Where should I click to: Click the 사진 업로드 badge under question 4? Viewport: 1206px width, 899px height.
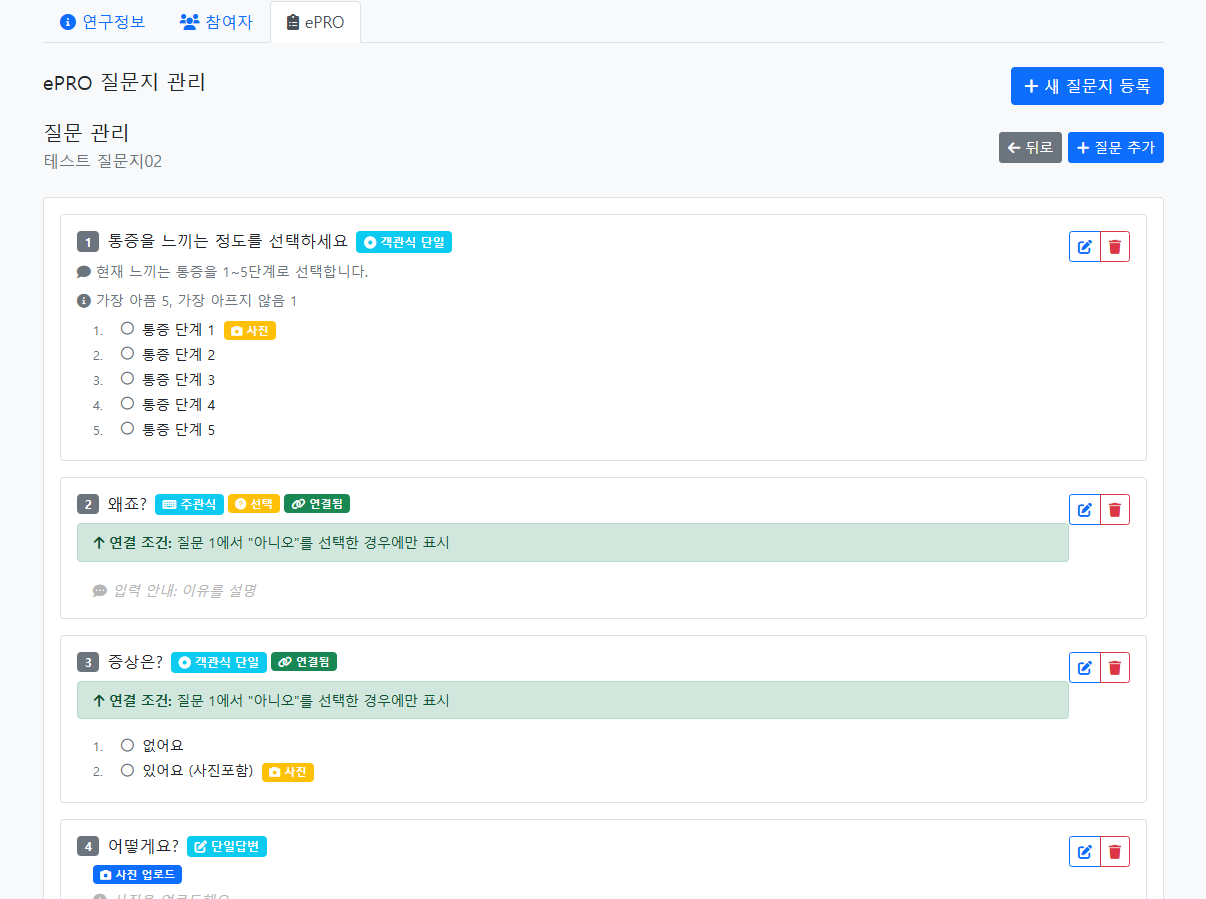[x=137, y=874]
